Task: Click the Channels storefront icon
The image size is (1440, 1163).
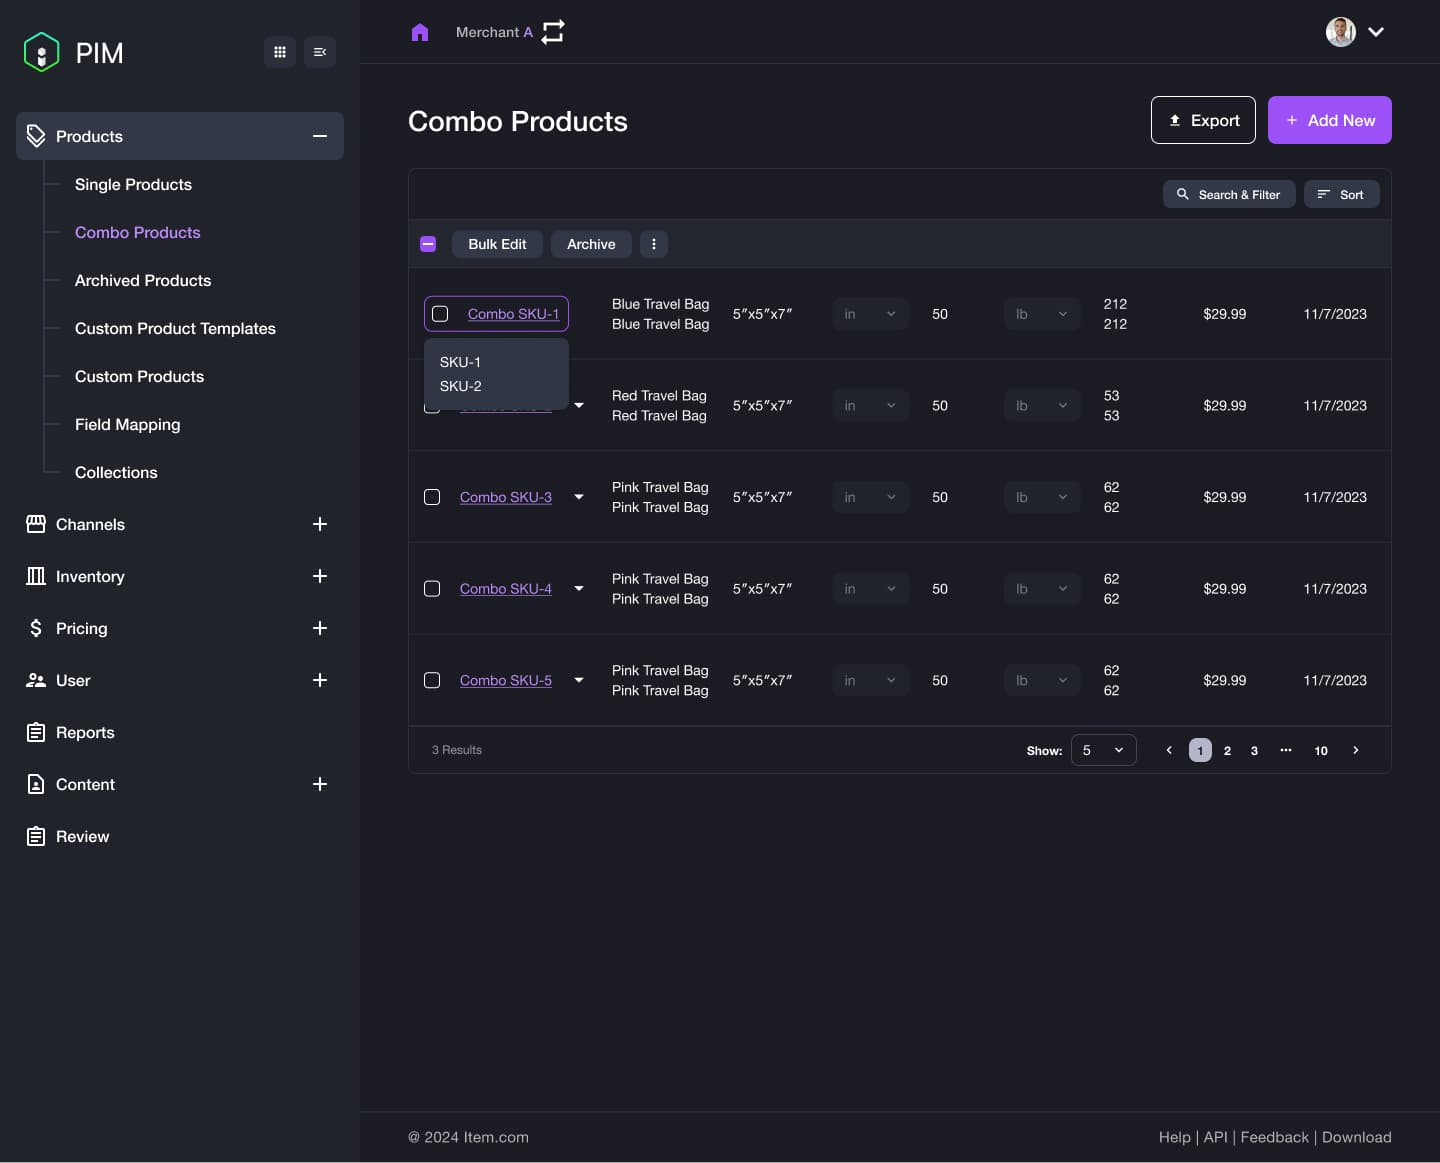Action: click(36, 524)
